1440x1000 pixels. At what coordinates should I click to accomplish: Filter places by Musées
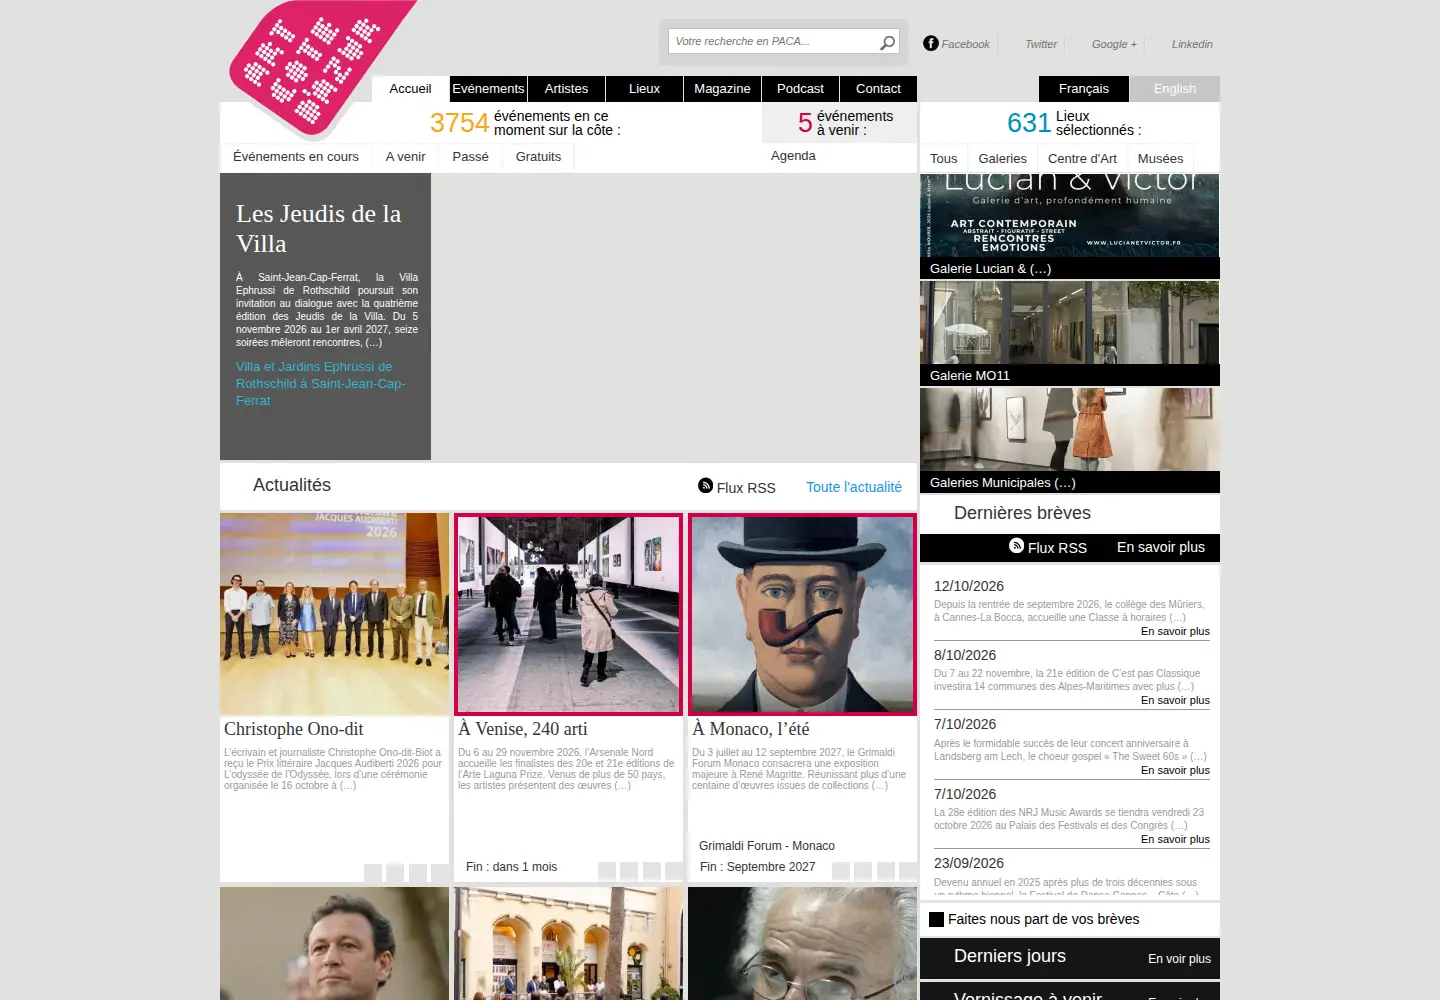click(1160, 159)
